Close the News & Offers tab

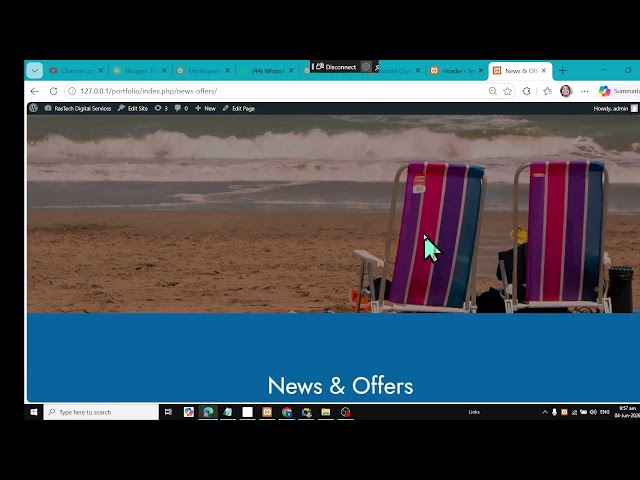point(544,71)
